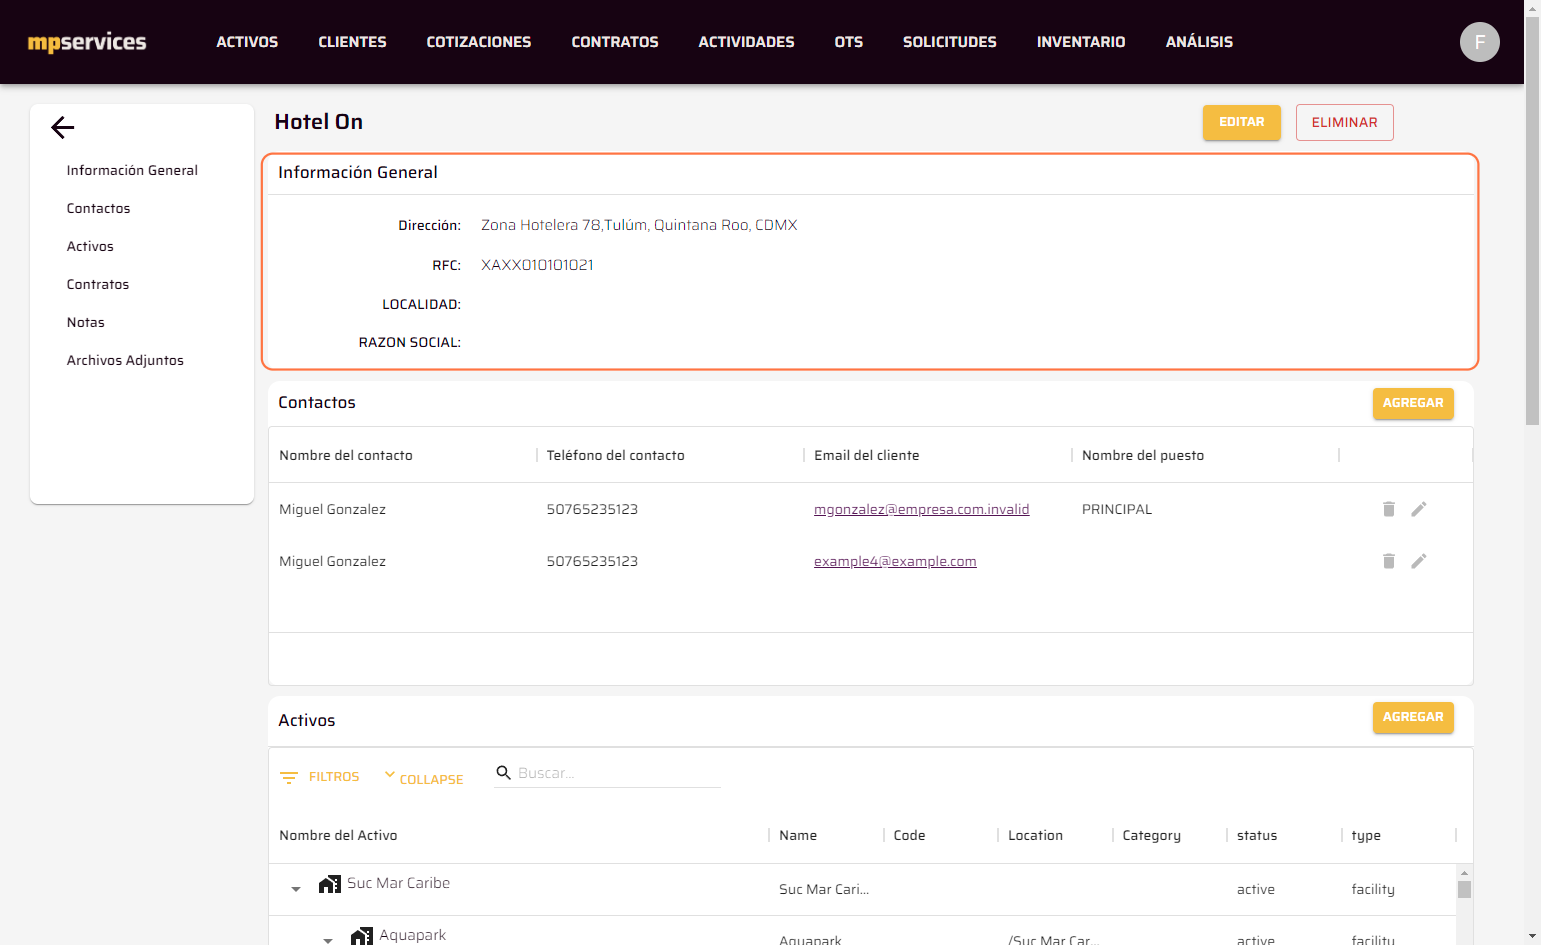Click the Nombre del Activo column header
The image size is (1541, 945).
(x=338, y=835)
